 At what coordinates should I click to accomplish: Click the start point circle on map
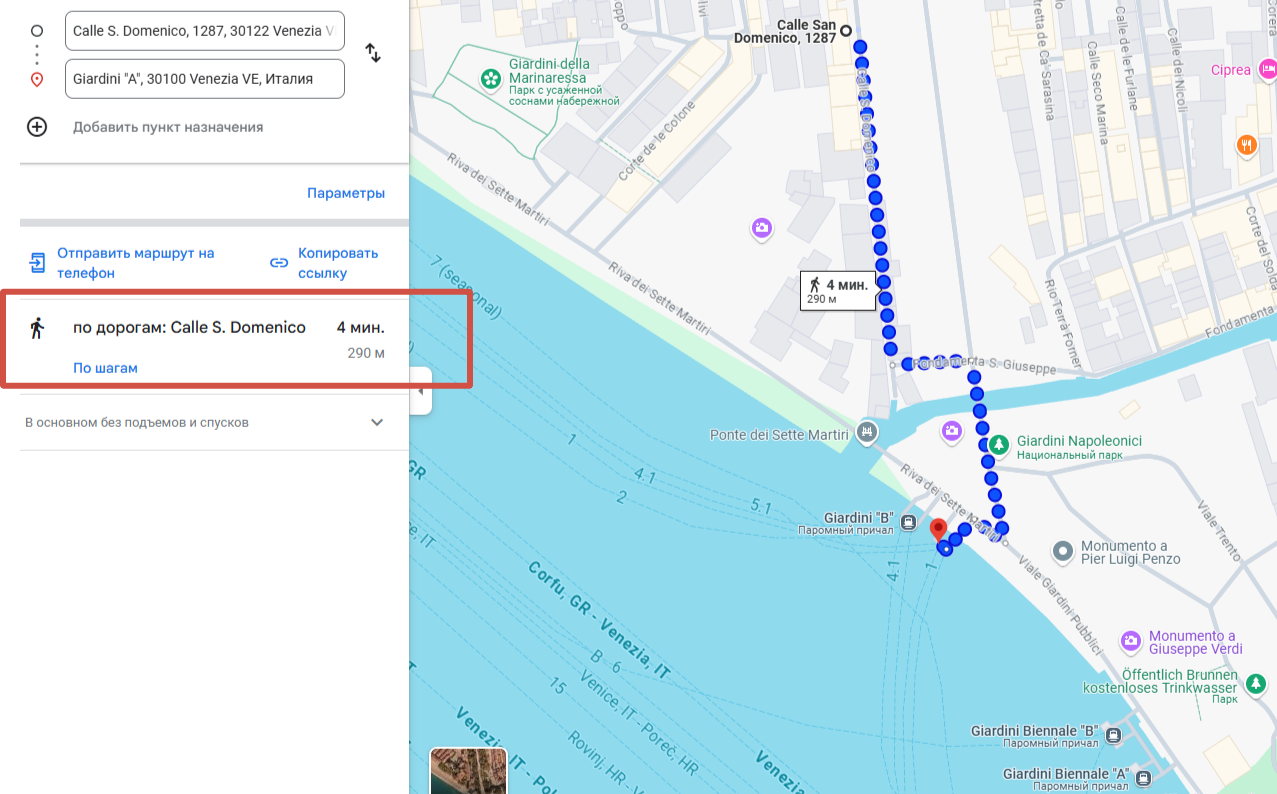(x=846, y=30)
